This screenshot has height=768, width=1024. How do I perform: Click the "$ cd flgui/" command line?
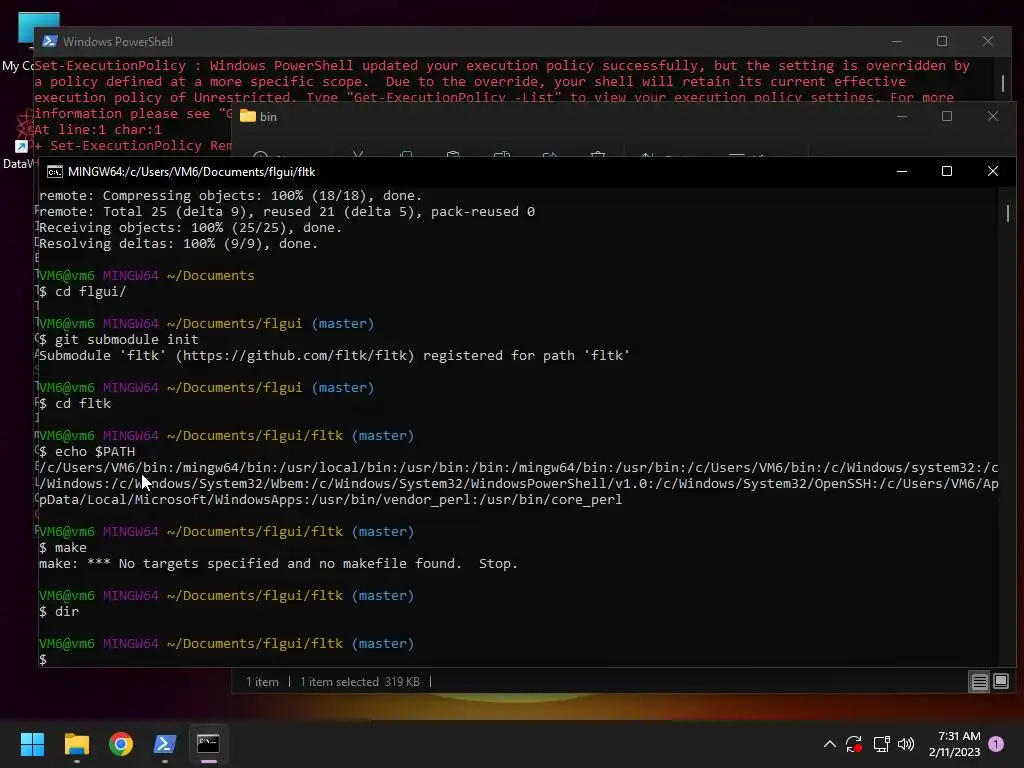[x=82, y=291]
